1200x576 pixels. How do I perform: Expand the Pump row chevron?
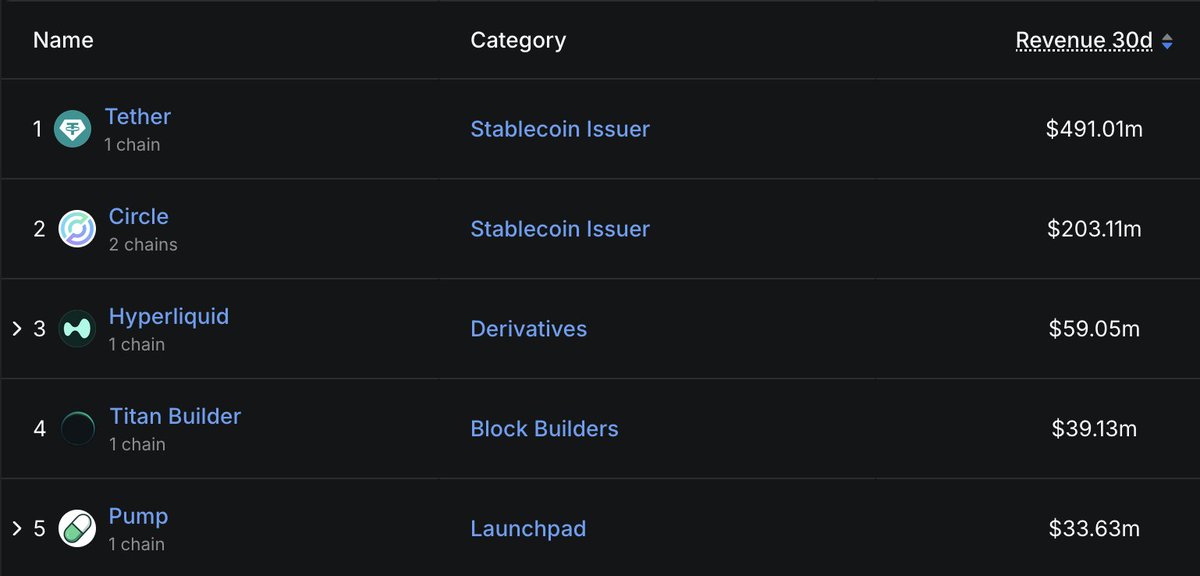click(16, 529)
